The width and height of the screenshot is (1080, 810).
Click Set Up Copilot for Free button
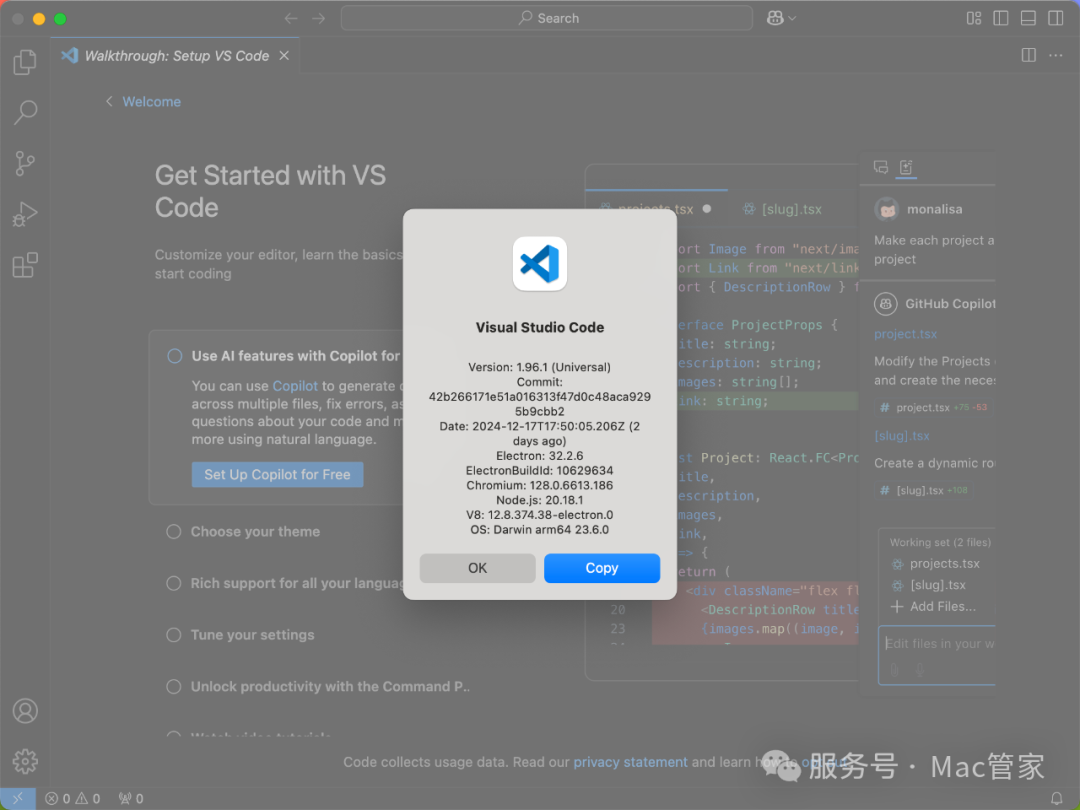tap(277, 475)
